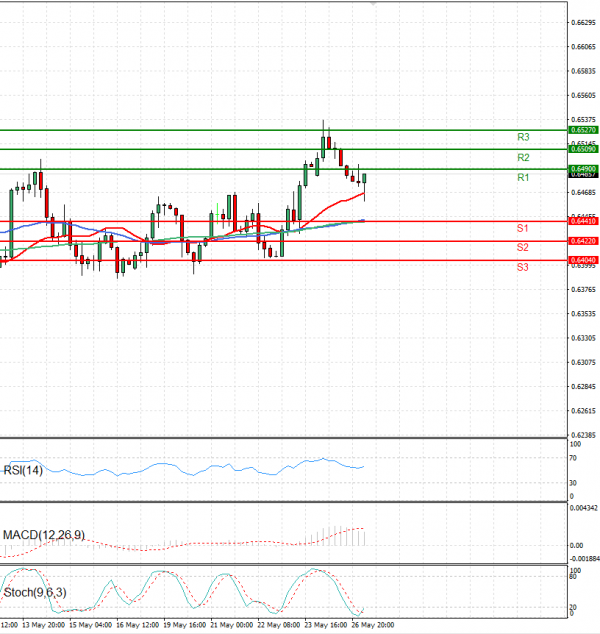The image size is (600, 634).
Task: Select the green 0.65090 price tag
Action: [x=583, y=149]
